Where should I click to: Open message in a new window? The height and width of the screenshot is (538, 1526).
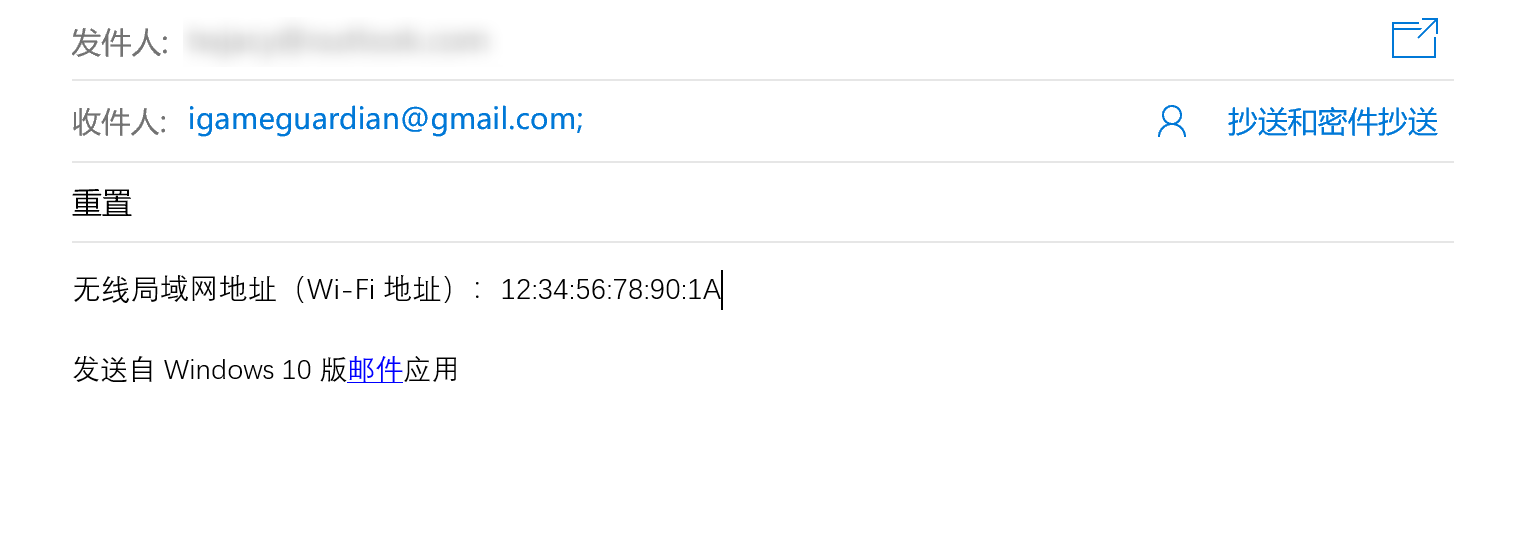coord(1414,39)
